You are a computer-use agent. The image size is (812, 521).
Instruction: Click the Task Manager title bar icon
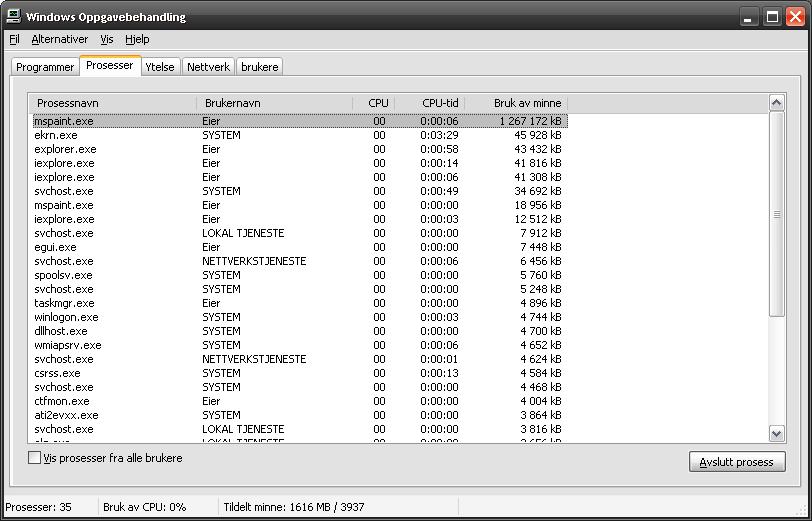point(13,16)
